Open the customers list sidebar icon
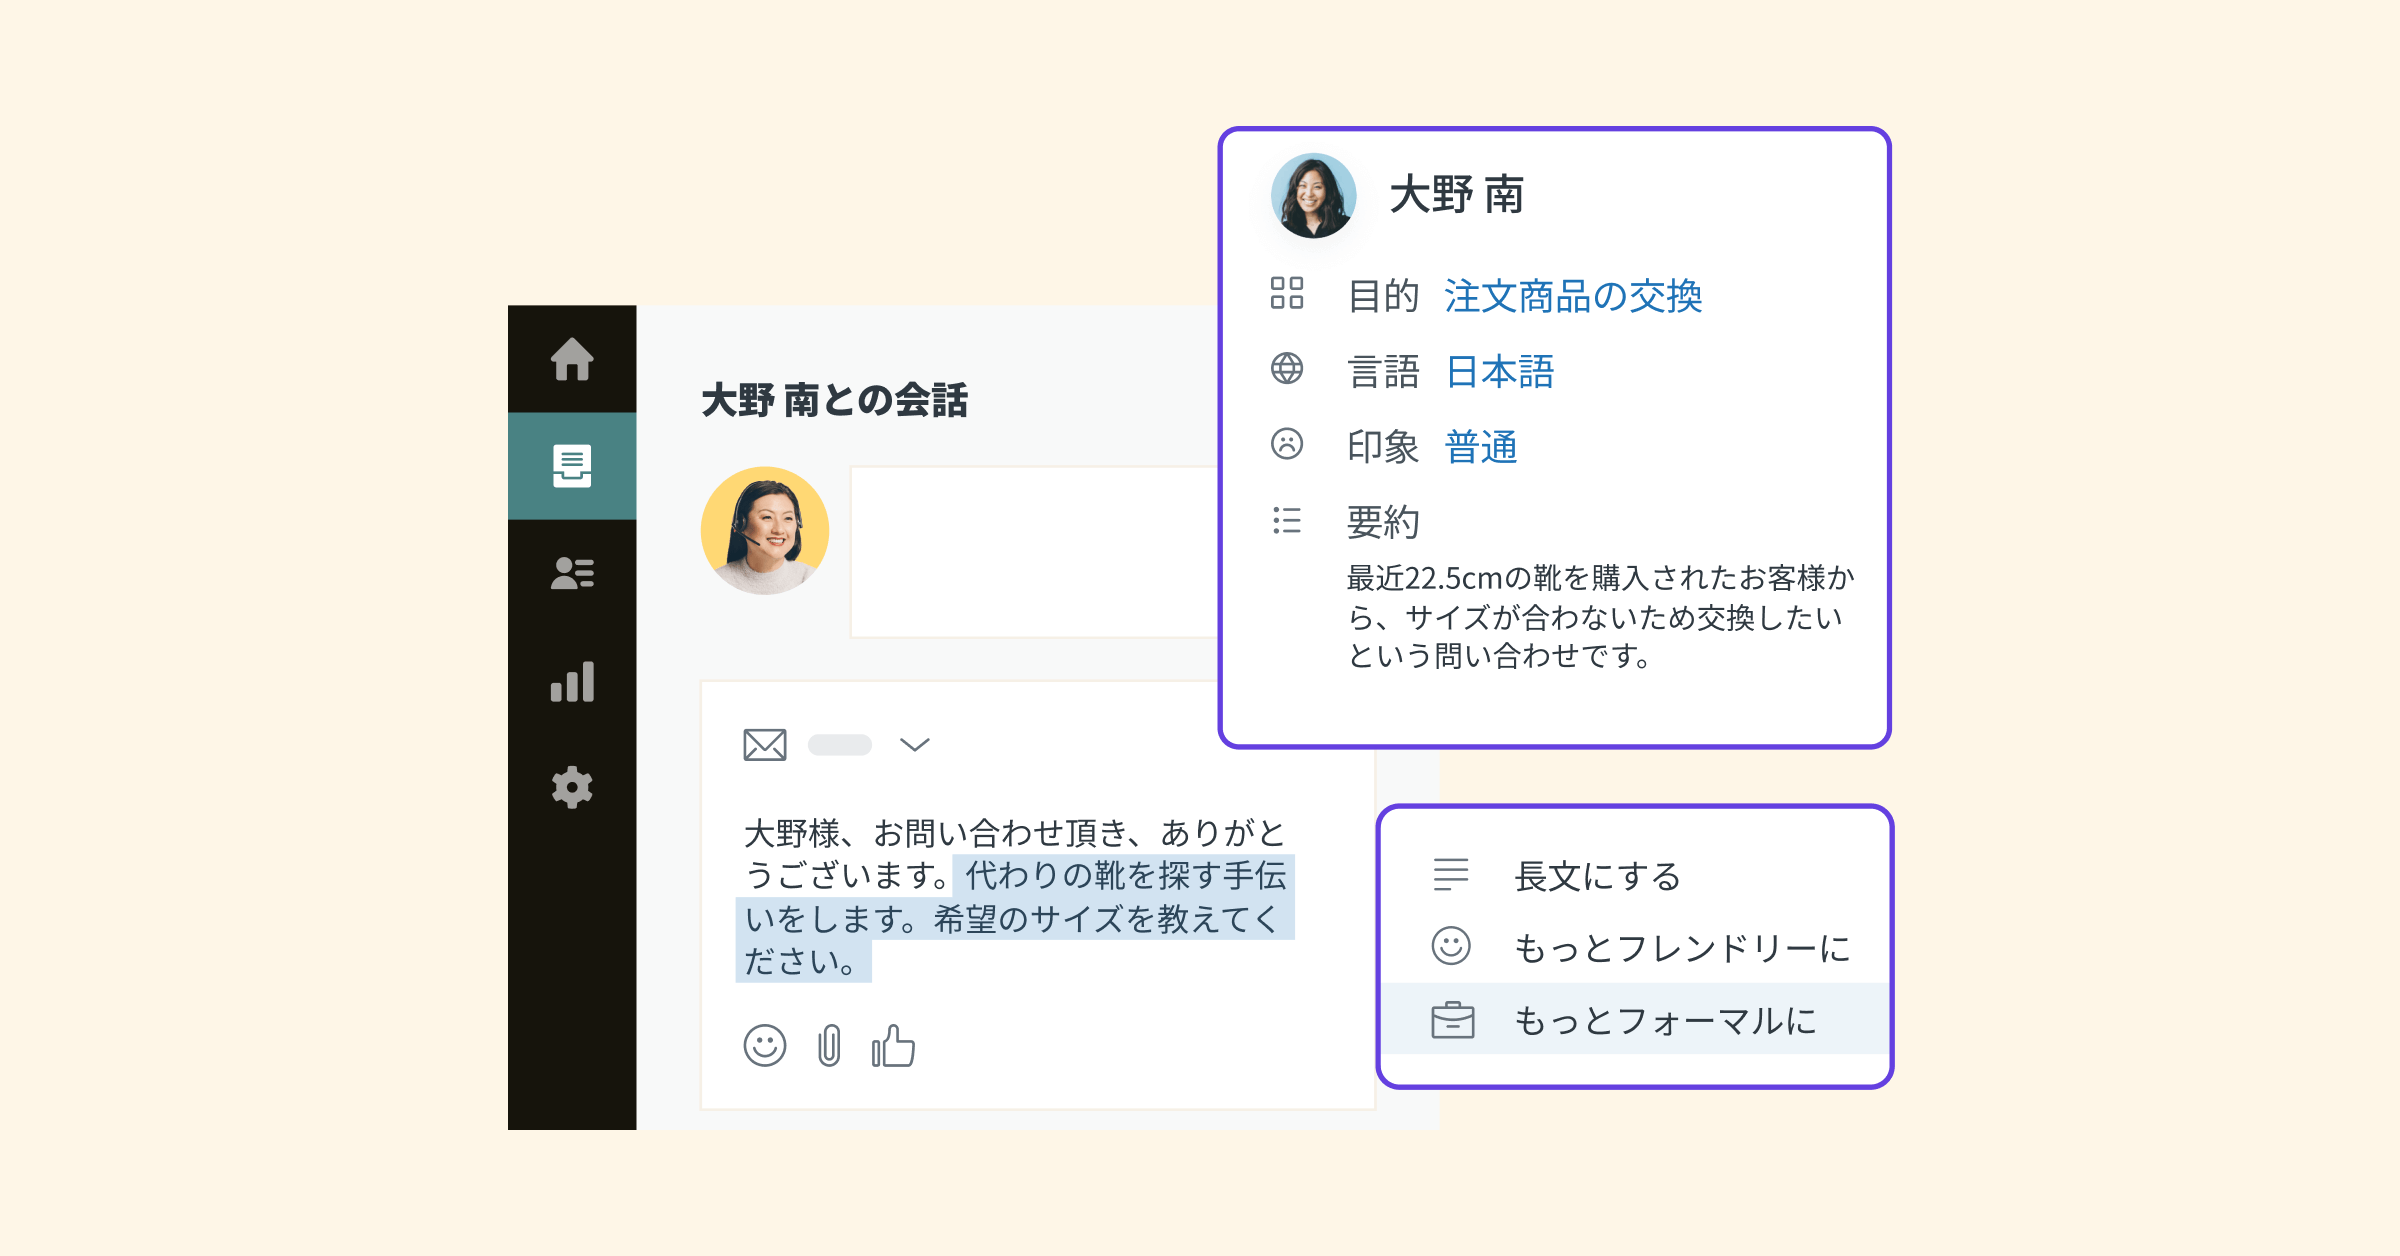This screenshot has width=2400, height=1256. click(x=572, y=573)
